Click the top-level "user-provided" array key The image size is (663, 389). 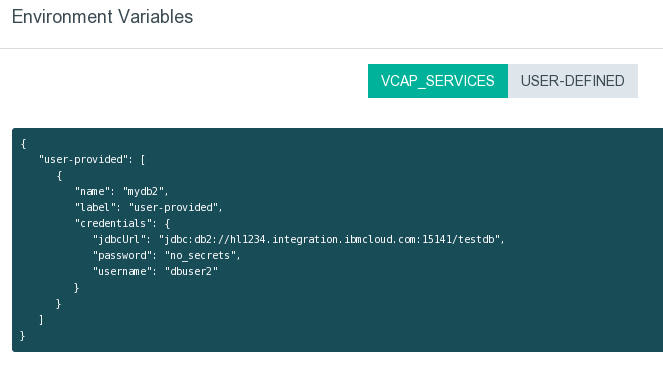[x=83, y=159]
